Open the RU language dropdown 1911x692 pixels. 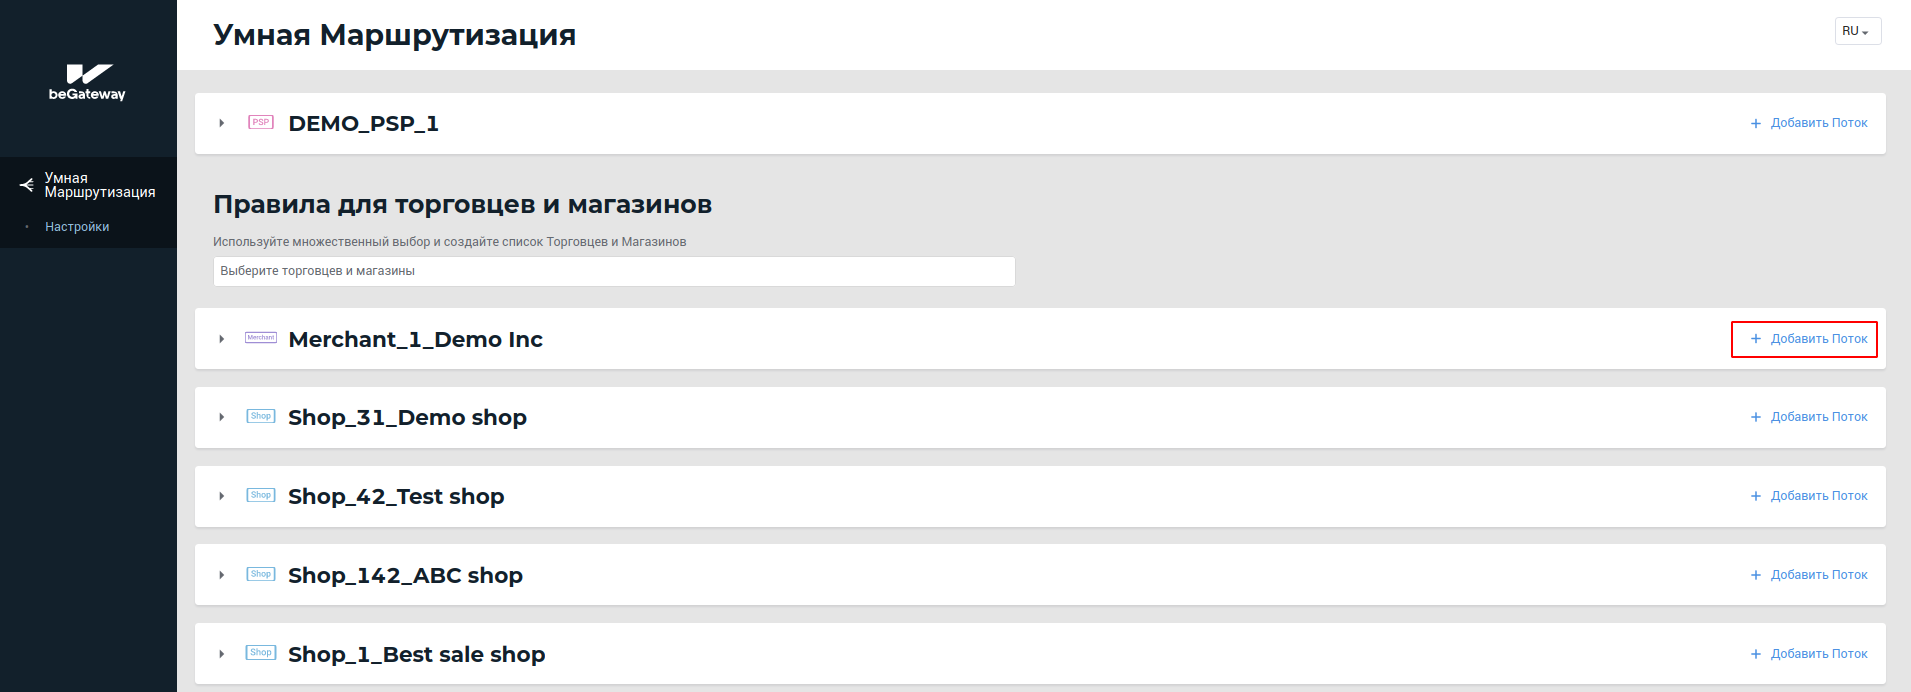(1857, 31)
